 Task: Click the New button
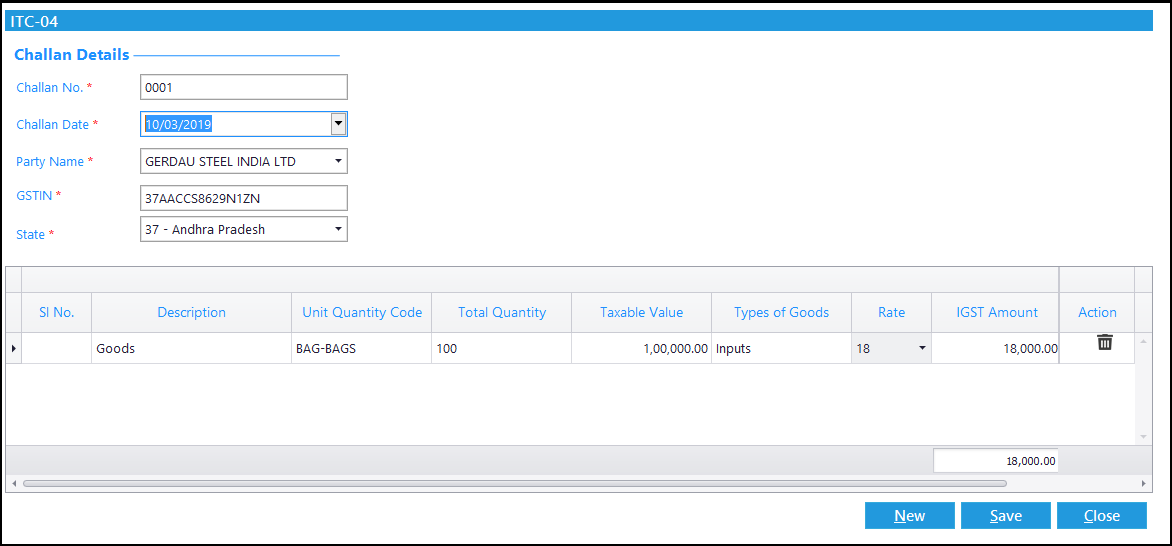point(910,515)
